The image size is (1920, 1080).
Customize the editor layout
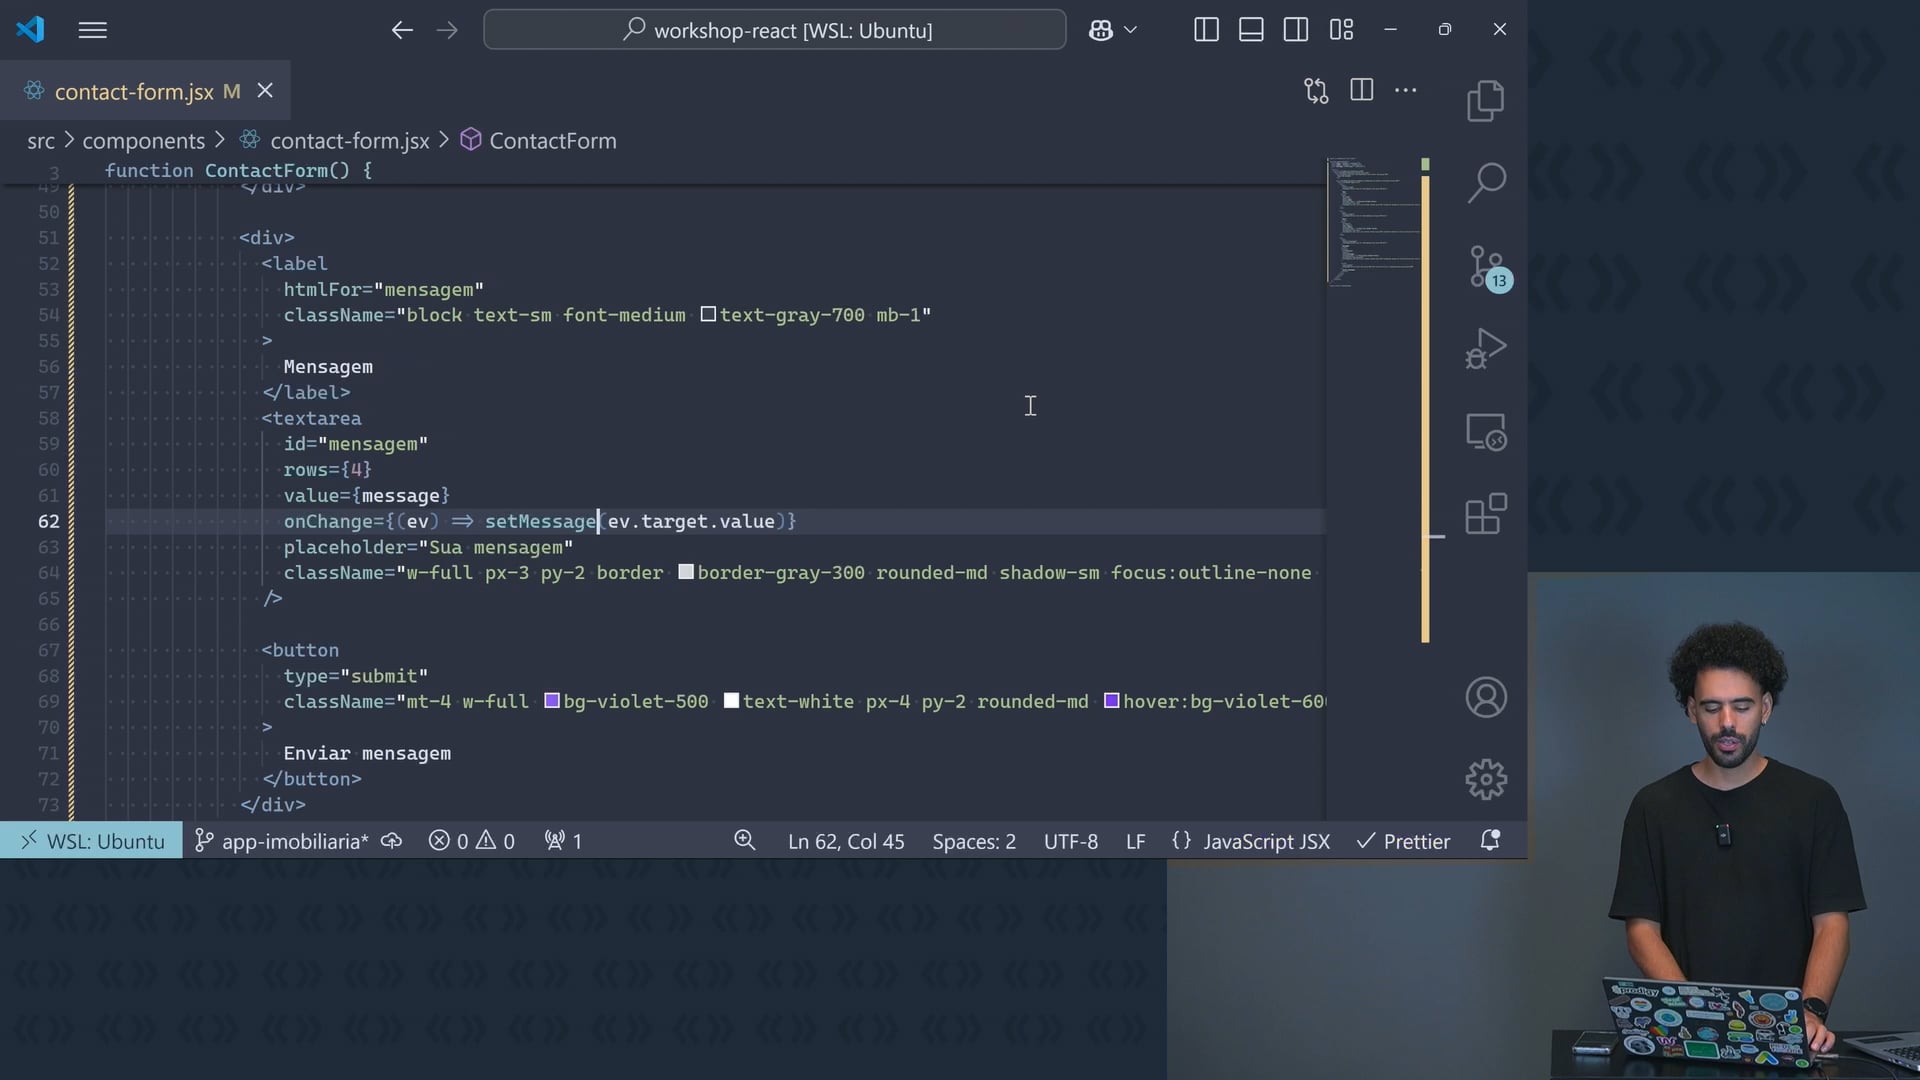1341,30
